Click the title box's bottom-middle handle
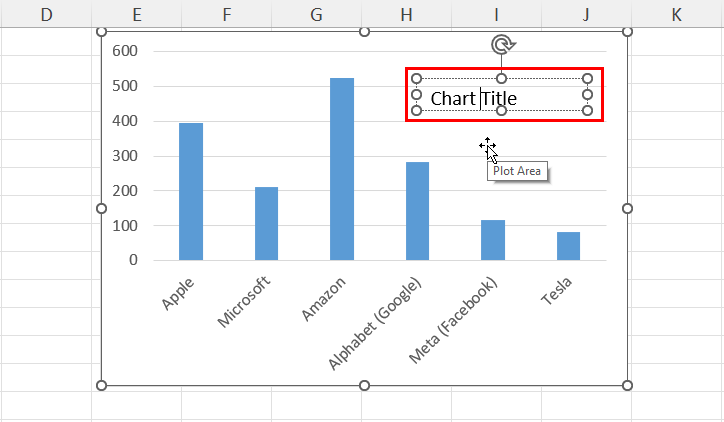Viewport: 724px width, 422px height. pyautogui.click(x=501, y=110)
